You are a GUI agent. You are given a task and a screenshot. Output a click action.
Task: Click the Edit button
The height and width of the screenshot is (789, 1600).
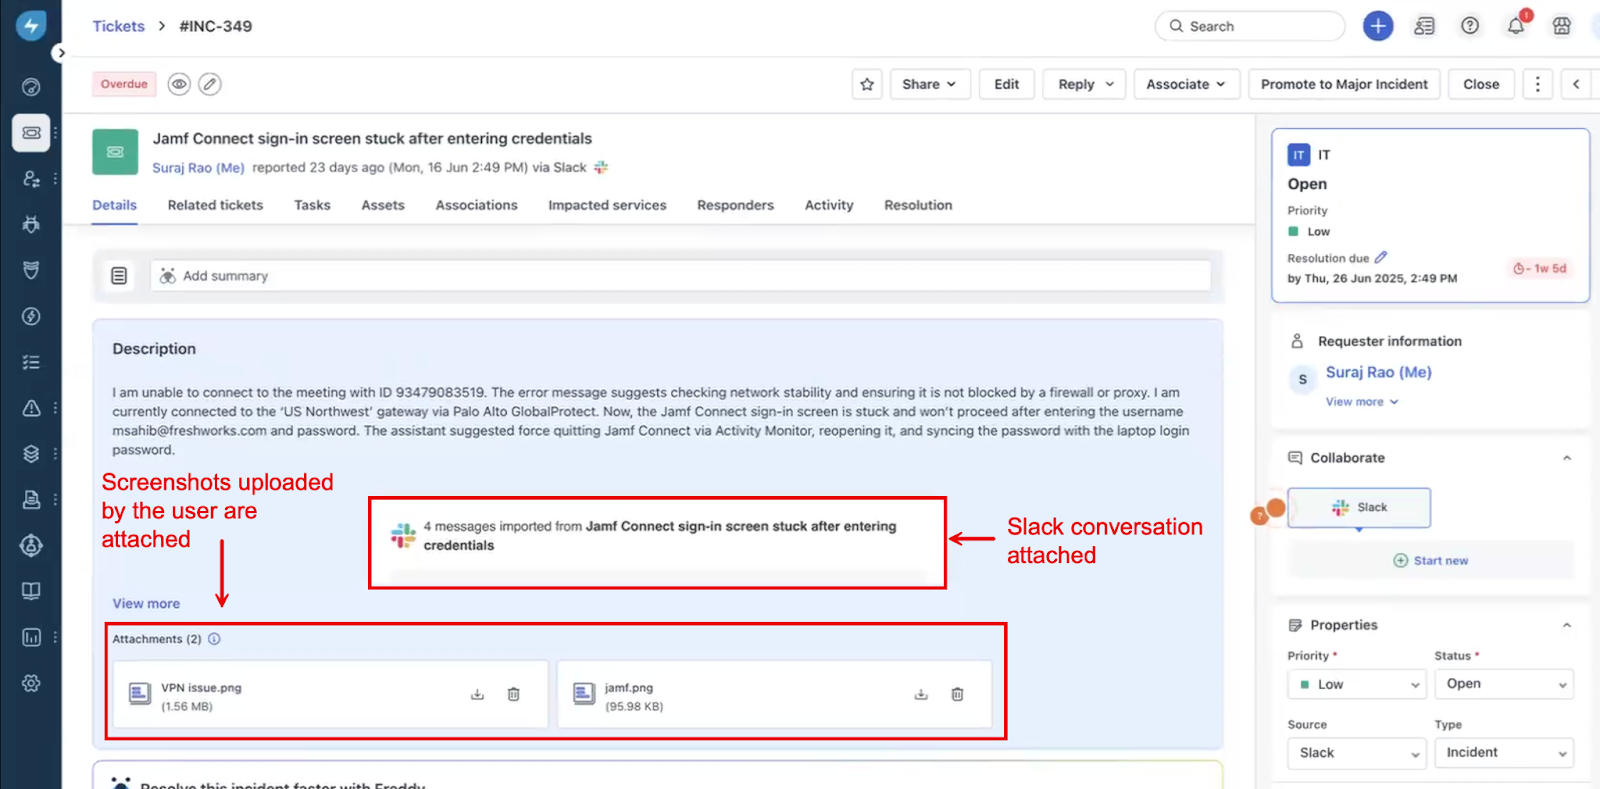1006,84
